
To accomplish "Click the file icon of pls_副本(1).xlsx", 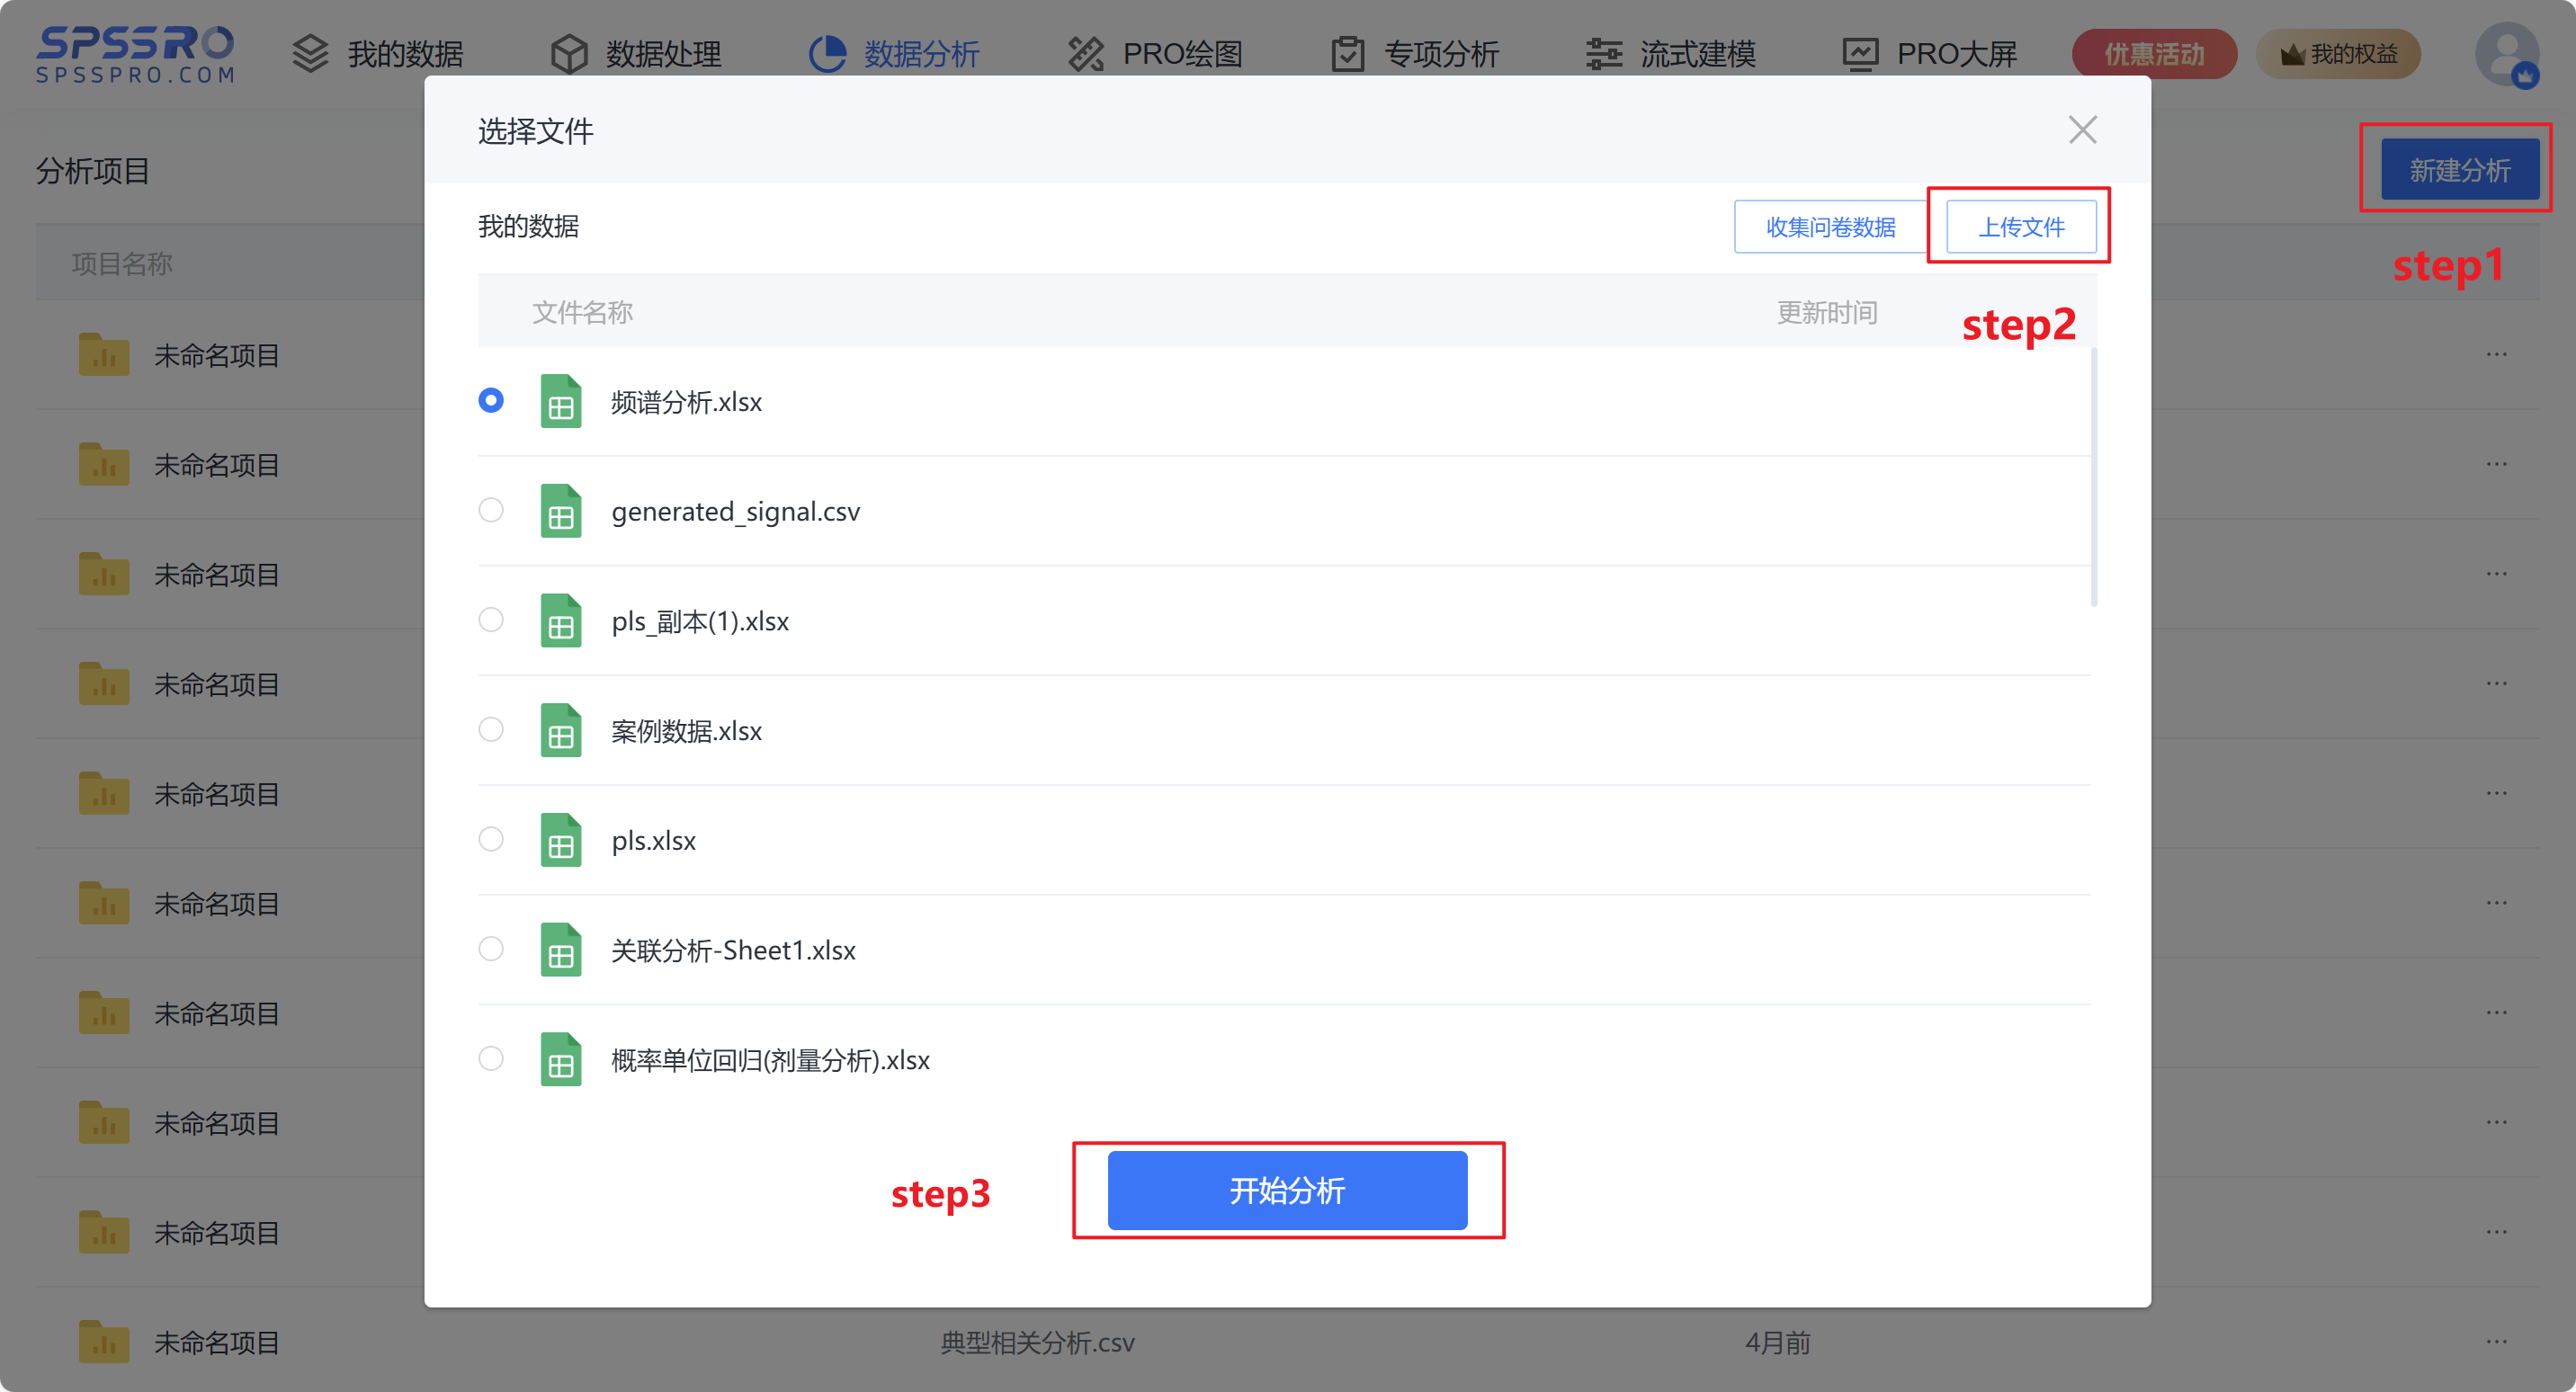I will pos(561,620).
